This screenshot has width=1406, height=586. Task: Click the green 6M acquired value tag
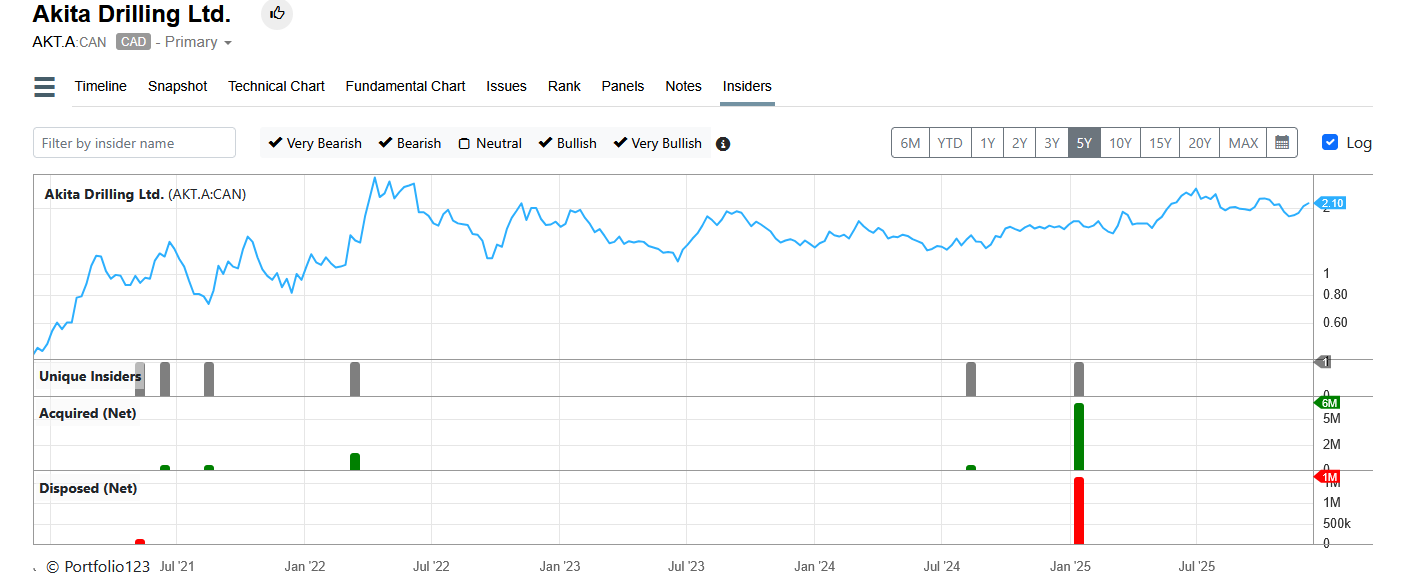coord(1328,402)
